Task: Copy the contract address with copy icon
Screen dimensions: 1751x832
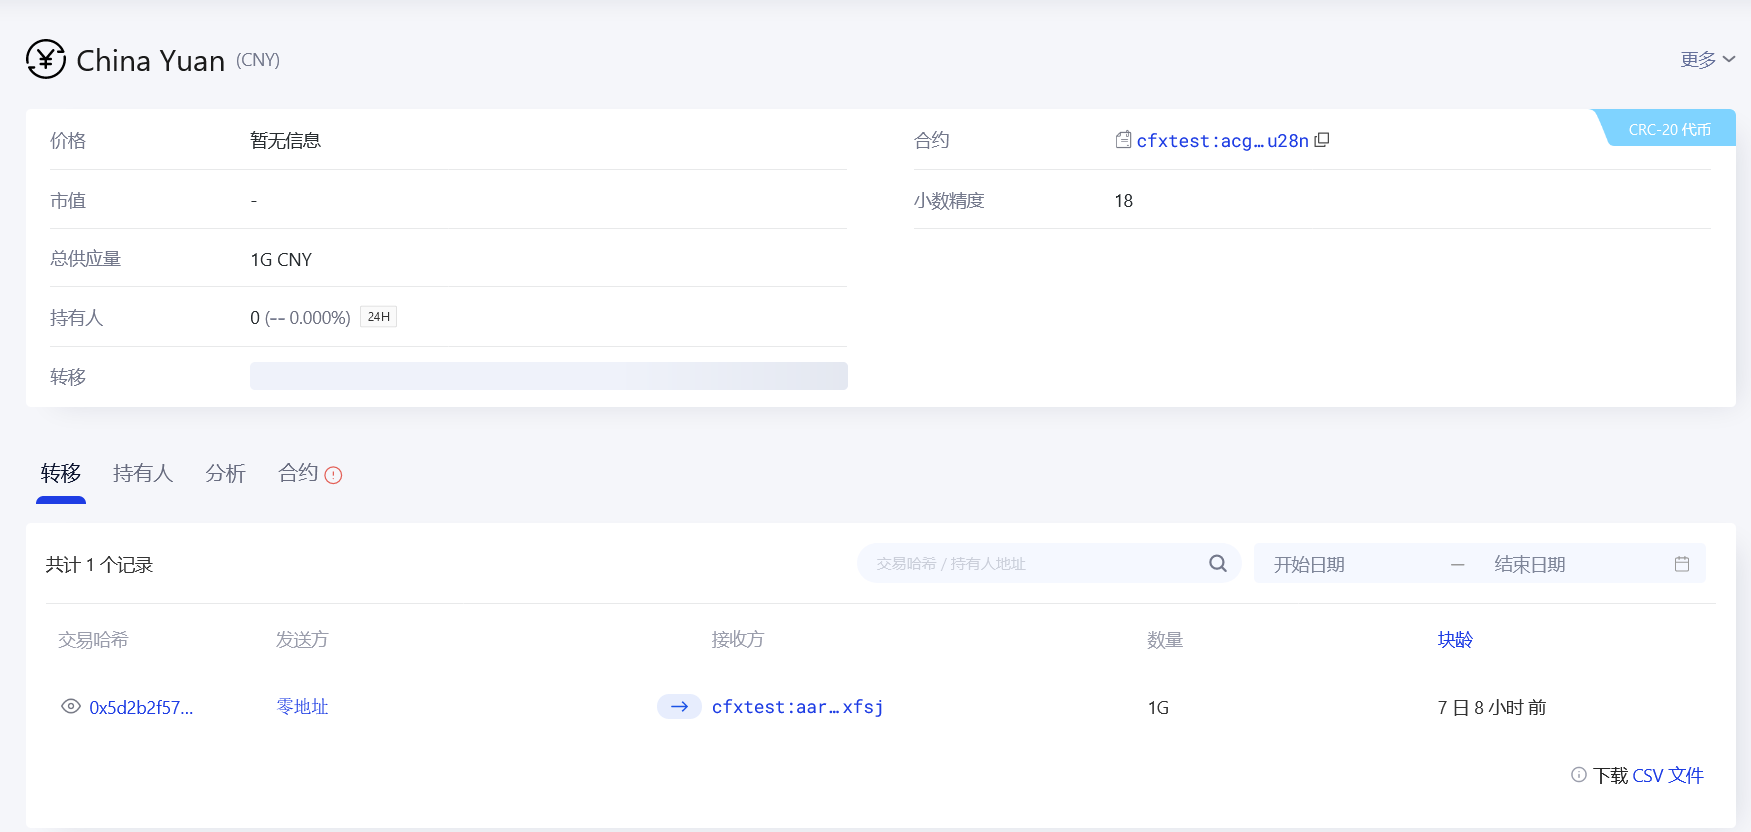Action: 1322,140
